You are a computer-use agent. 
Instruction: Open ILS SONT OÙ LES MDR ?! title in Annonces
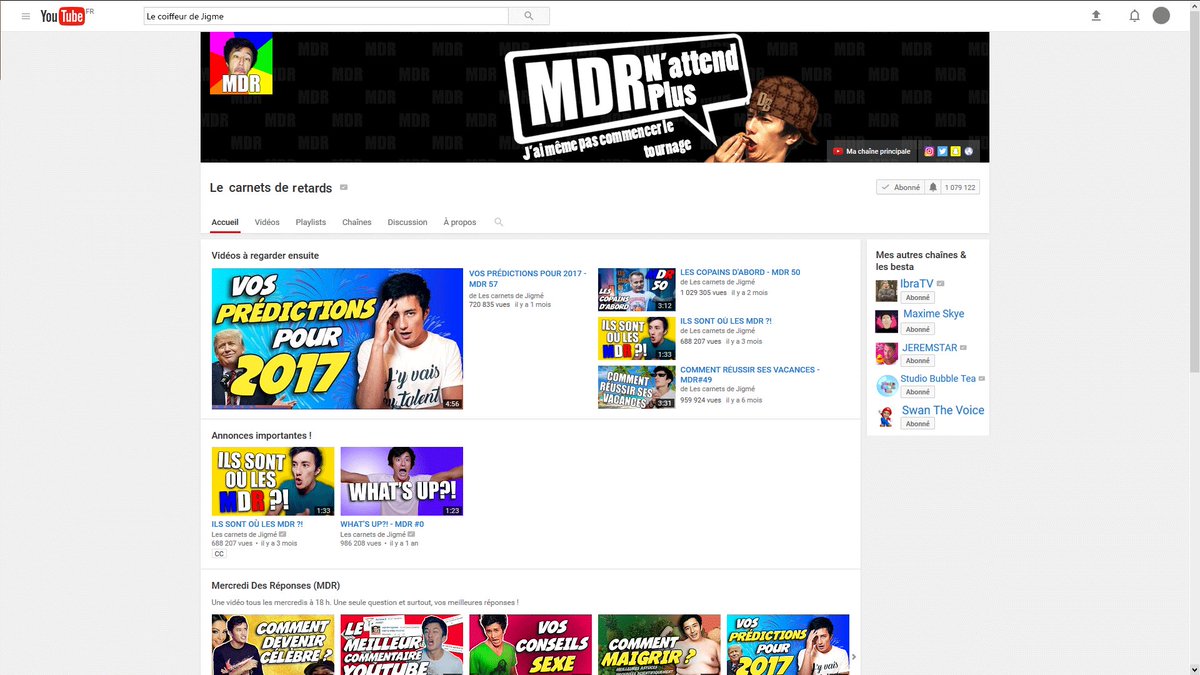[x=257, y=524]
